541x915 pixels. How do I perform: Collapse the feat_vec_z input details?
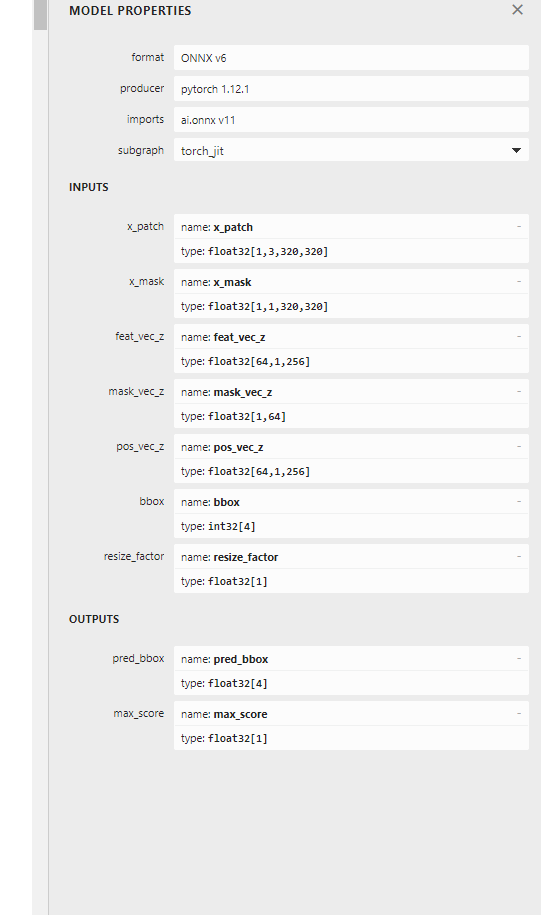(x=518, y=336)
